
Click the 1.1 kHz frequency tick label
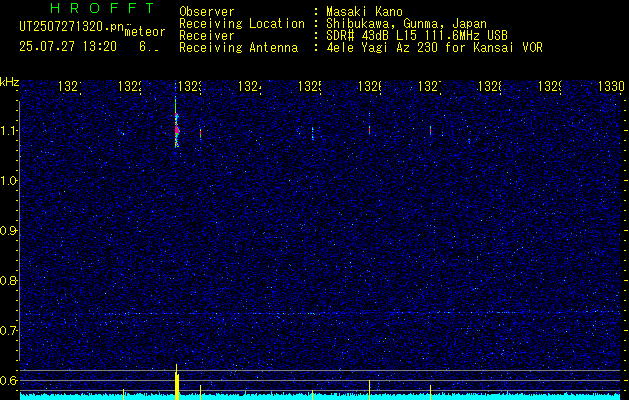pyautogui.click(x=8, y=131)
